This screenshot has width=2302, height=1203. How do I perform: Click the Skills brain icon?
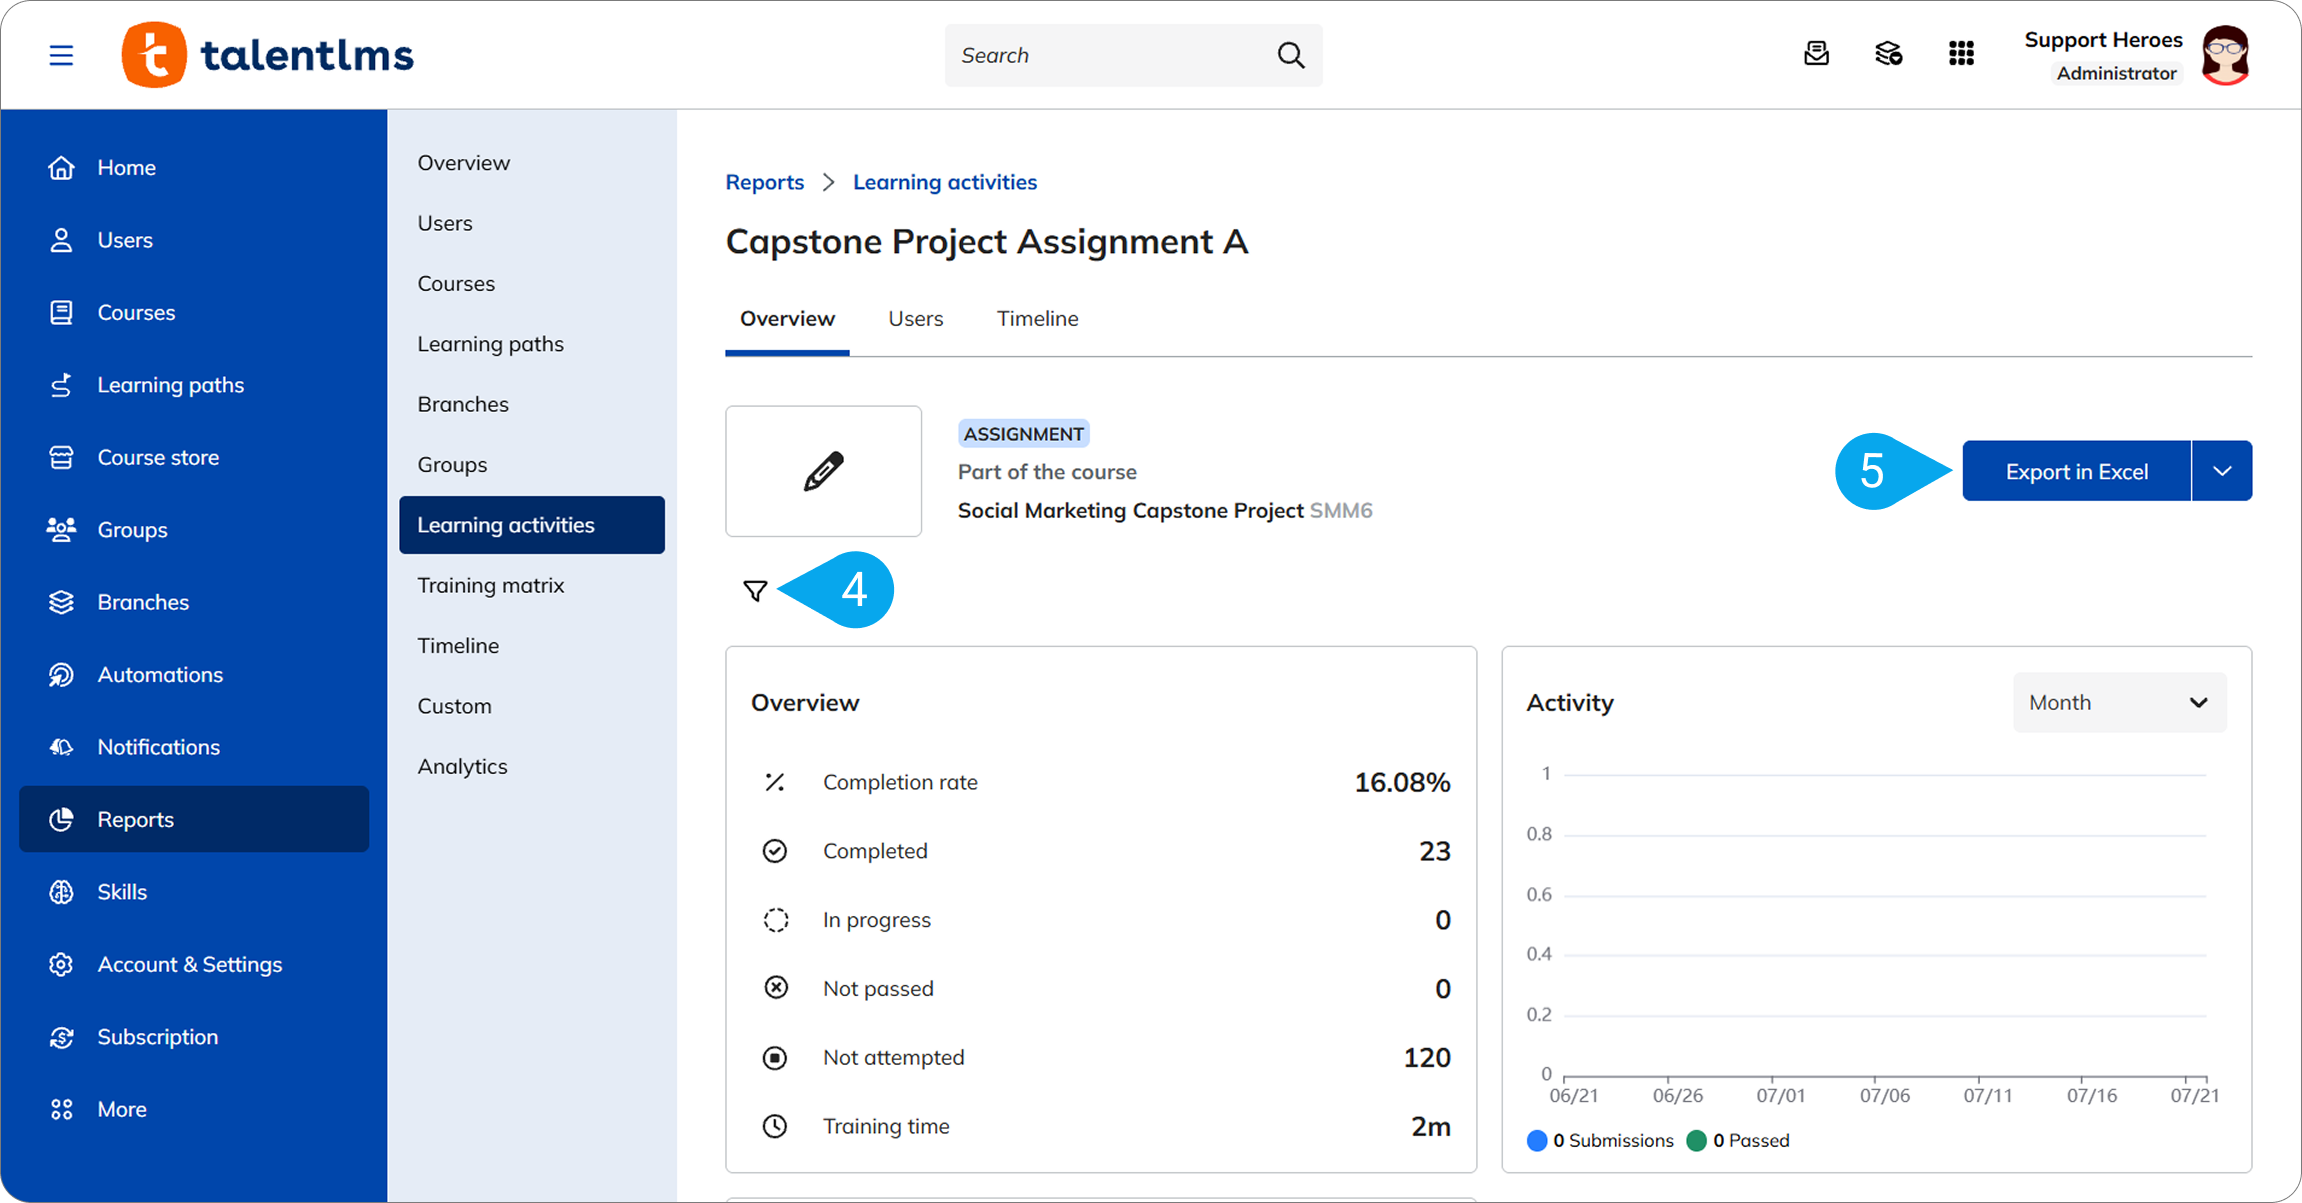(x=61, y=892)
